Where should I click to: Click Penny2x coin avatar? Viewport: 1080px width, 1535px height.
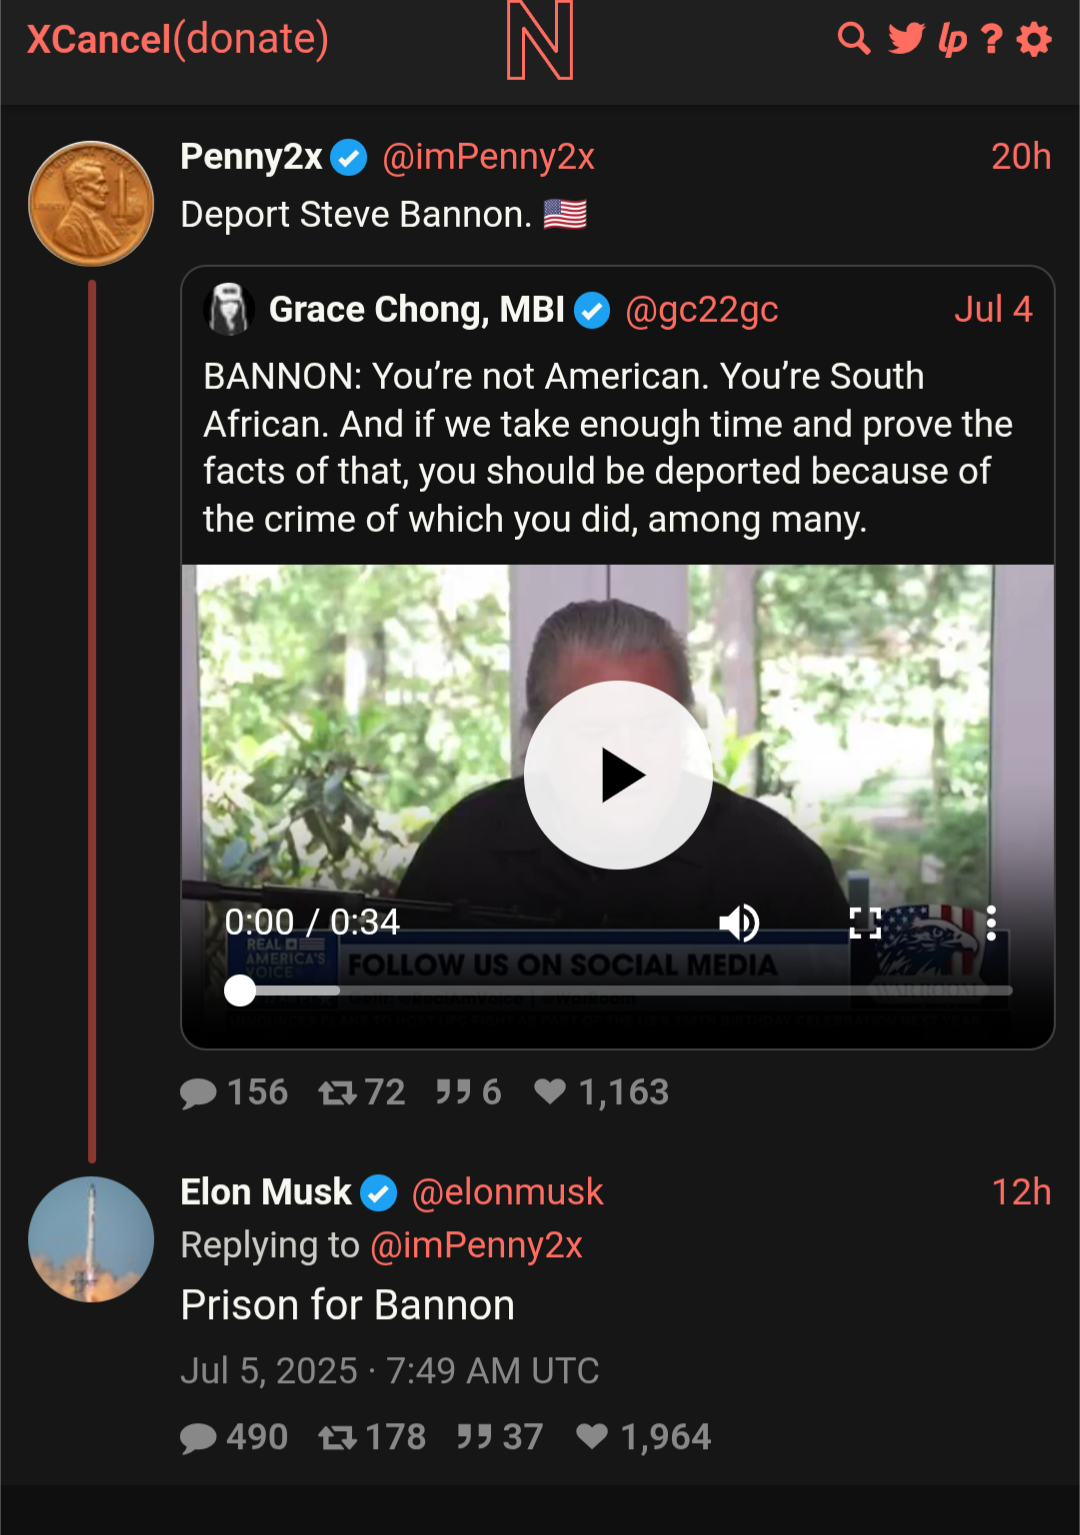tap(91, 203)
